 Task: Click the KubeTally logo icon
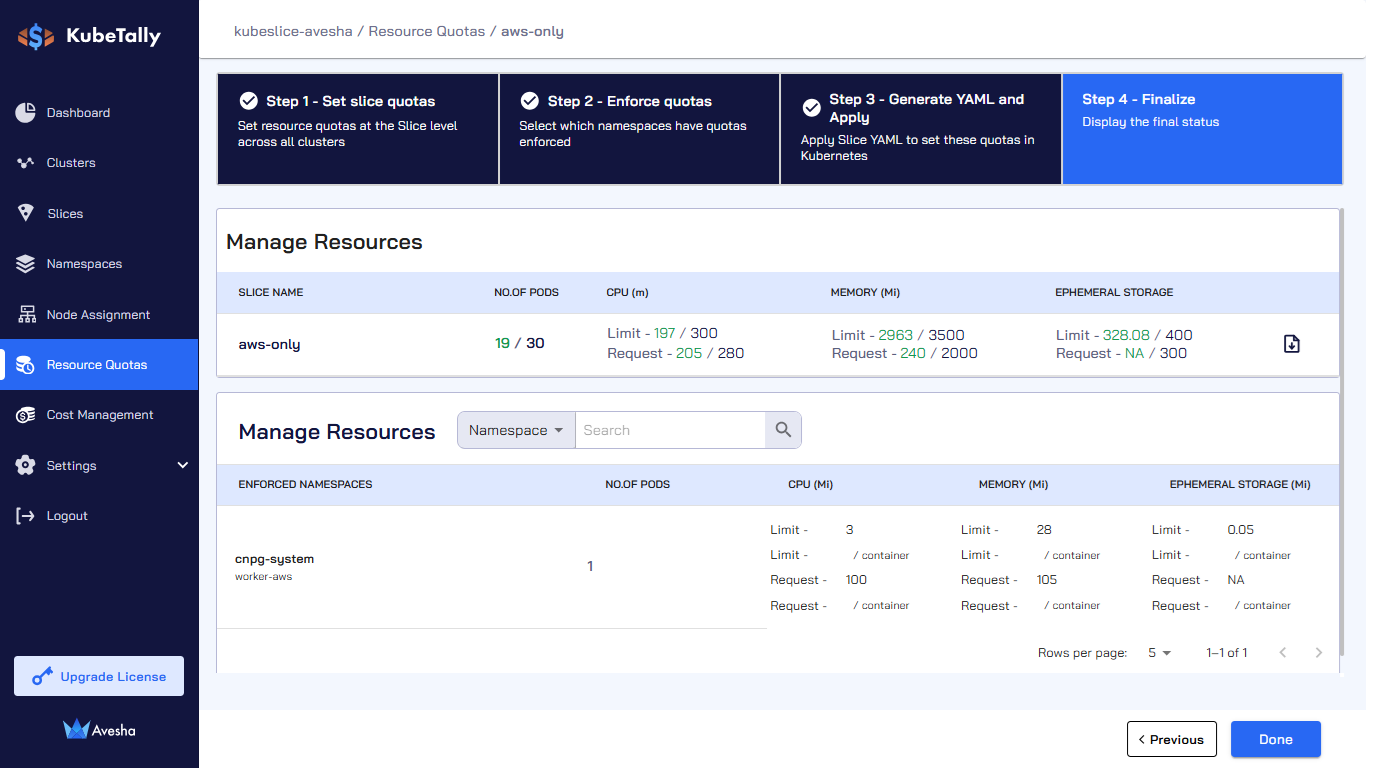[36, 37]
